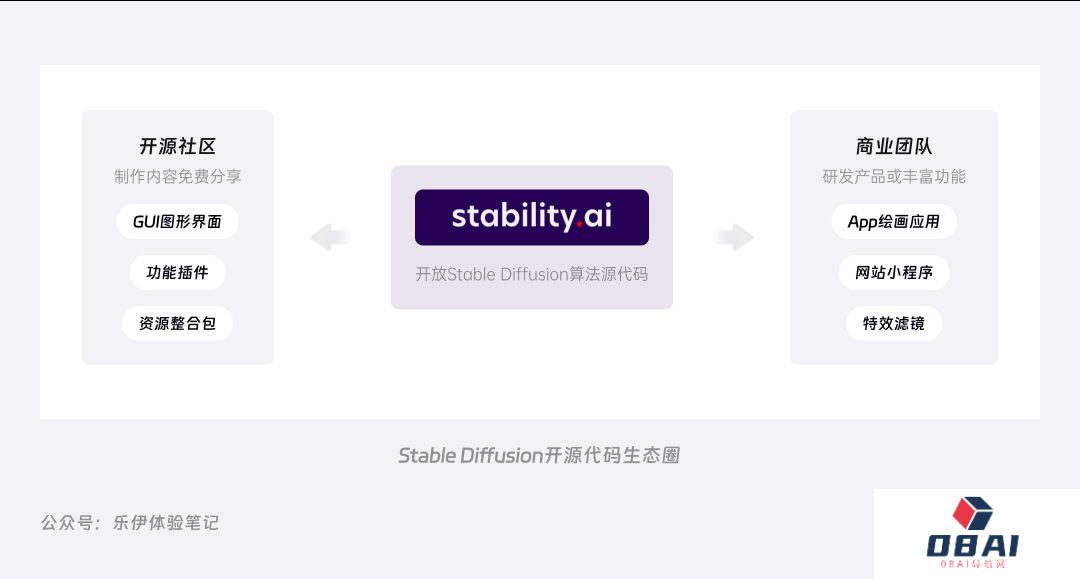
Task: Click the 制作内容免费分享 subtitle
Action: pyautogui.click(x=178, y=177)
